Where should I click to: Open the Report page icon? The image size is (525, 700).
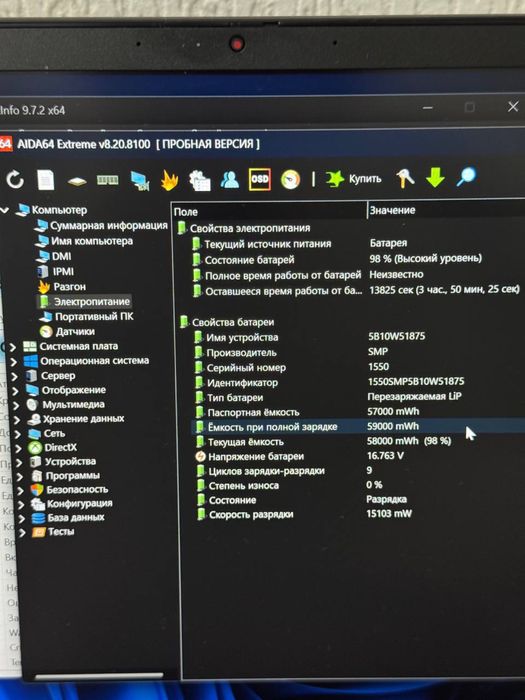(x=46, y=180)
